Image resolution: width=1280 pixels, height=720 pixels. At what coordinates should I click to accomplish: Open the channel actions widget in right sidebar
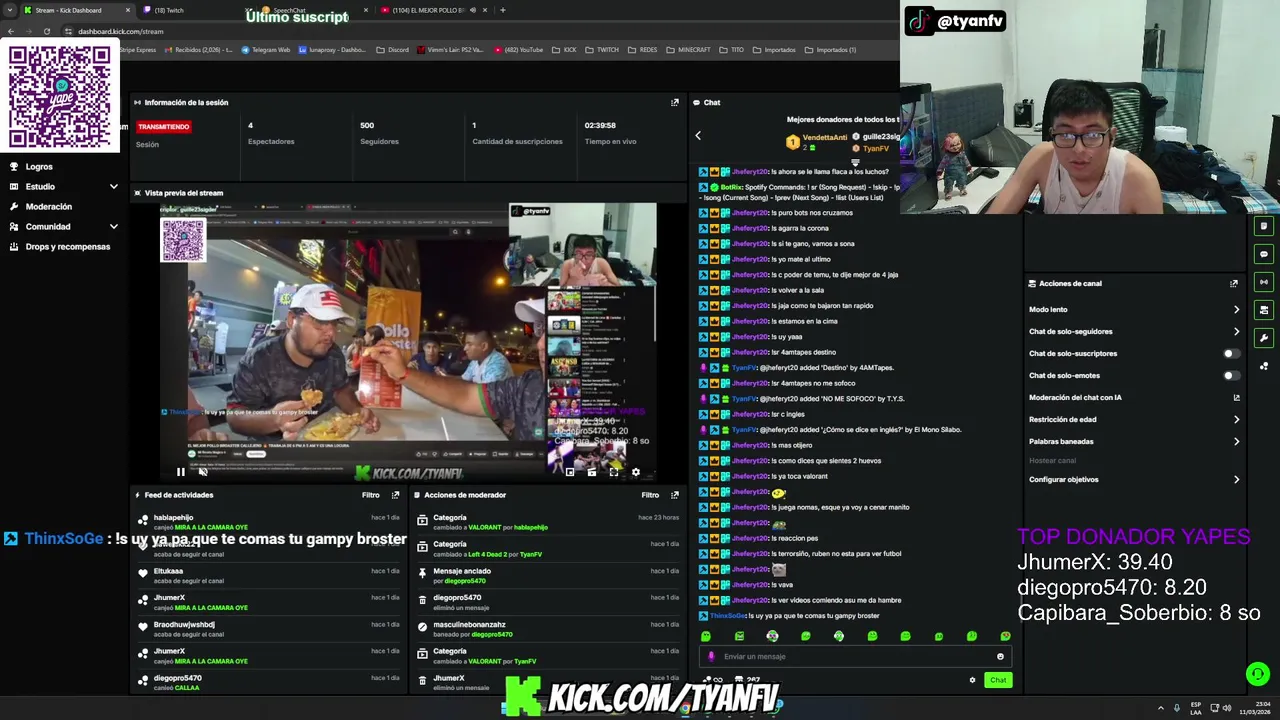coord(1264,310)
